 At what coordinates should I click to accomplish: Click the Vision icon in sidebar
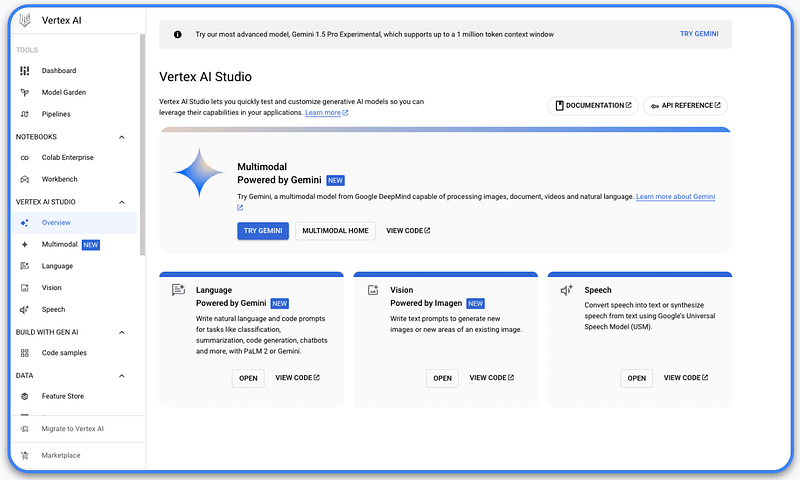pyautogui.click(x=24, y=288)
